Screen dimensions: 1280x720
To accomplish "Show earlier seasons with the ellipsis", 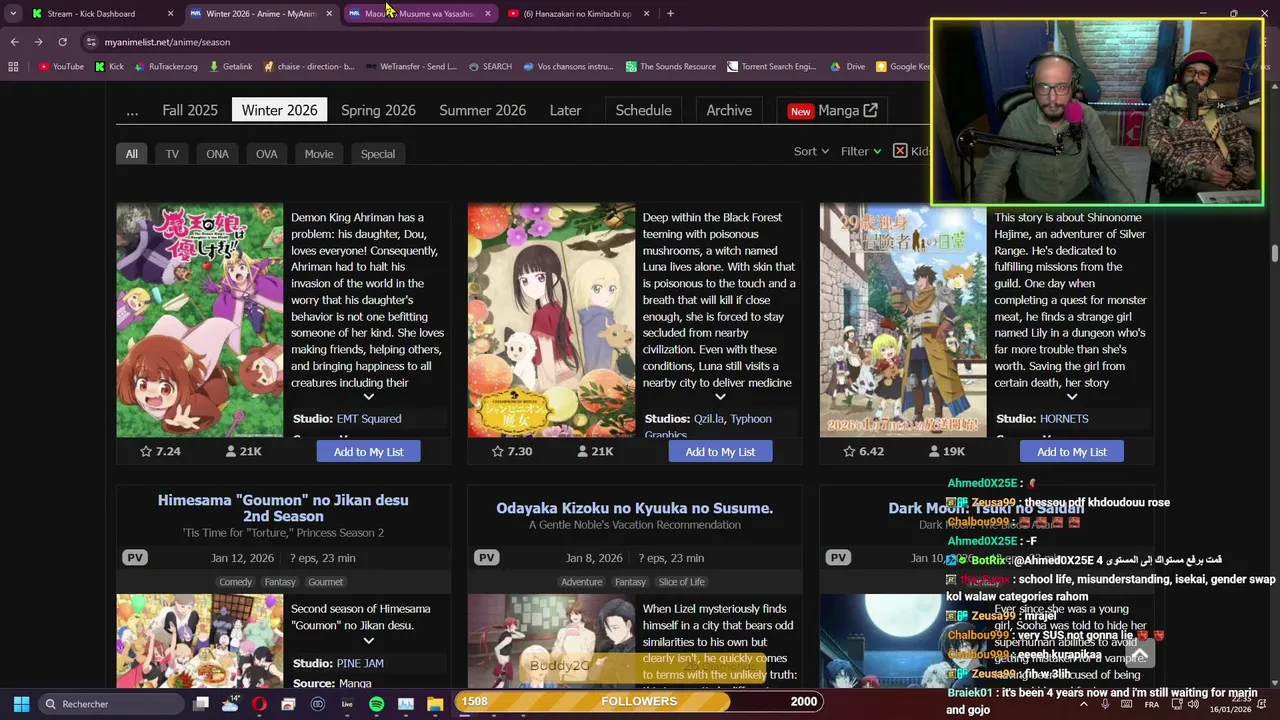I will [x=132, y=110].
